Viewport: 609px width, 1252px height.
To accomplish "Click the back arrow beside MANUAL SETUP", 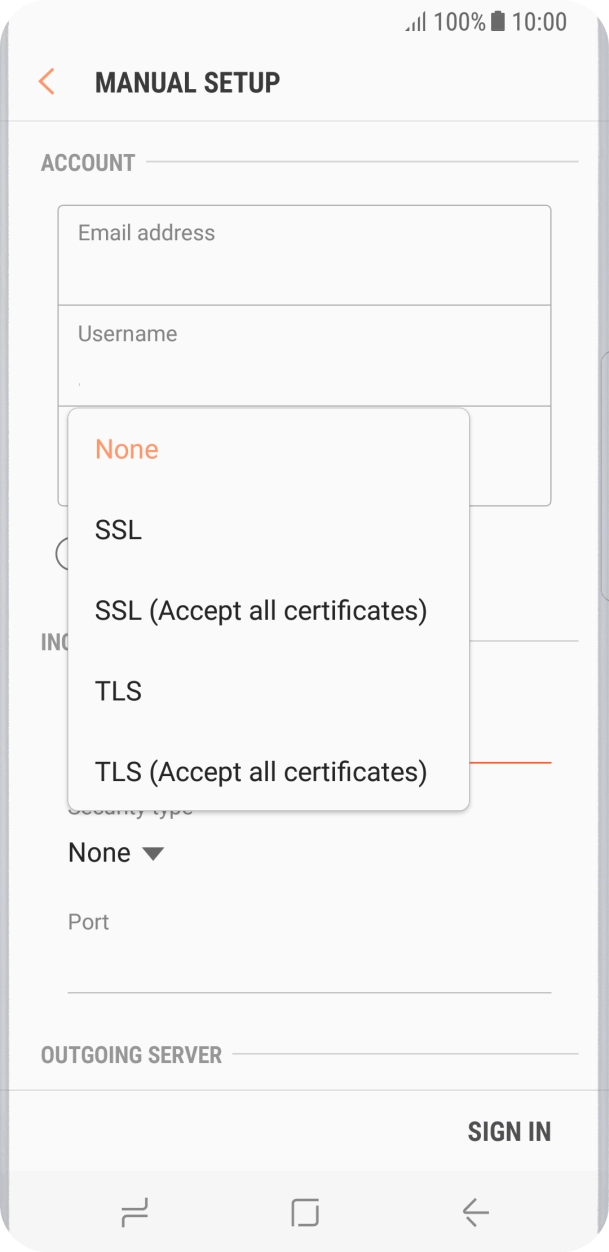I will click(x=46, y=81).
